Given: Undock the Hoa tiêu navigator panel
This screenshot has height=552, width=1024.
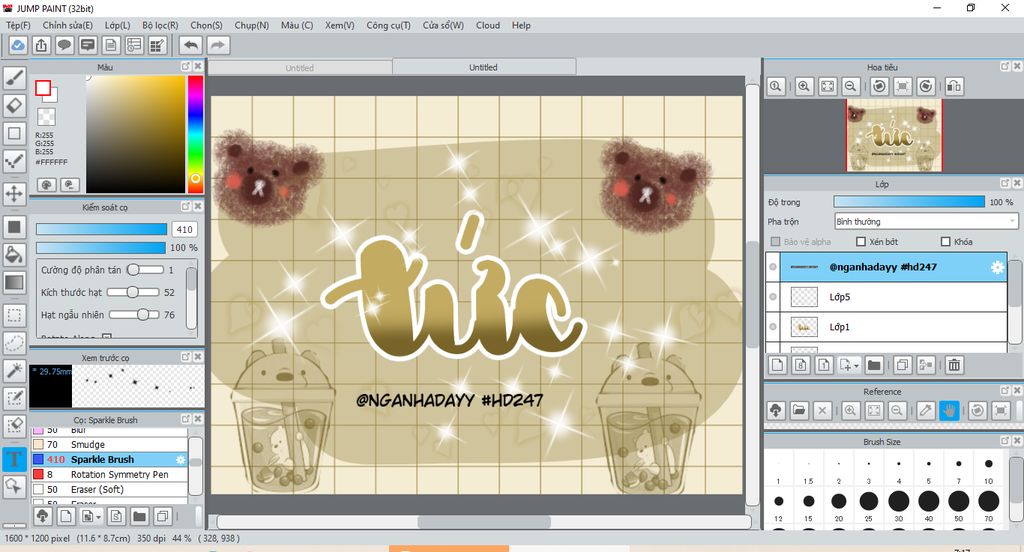Looking at the screenshot, I should coord(1005,67).
